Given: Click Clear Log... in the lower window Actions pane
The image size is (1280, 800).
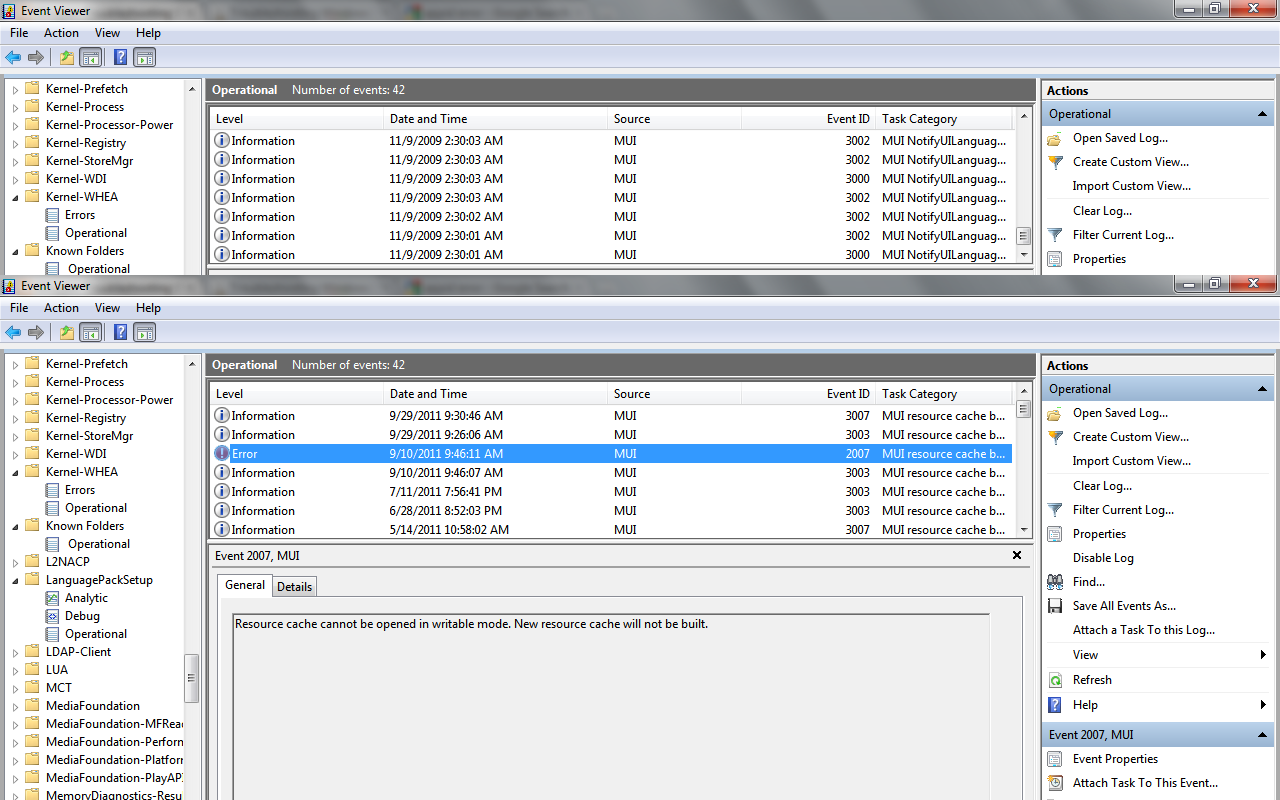Looking at the screenshot, I should (1102, 486).
